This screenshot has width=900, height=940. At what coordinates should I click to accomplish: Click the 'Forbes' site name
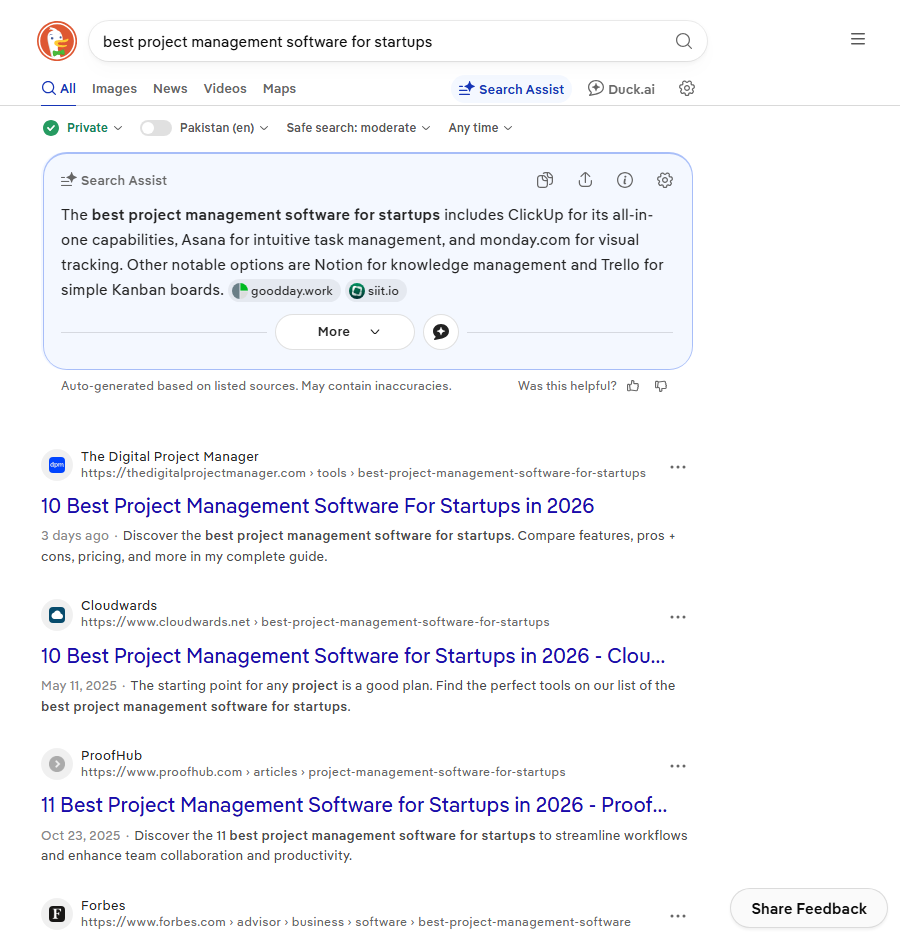point(103,906)
